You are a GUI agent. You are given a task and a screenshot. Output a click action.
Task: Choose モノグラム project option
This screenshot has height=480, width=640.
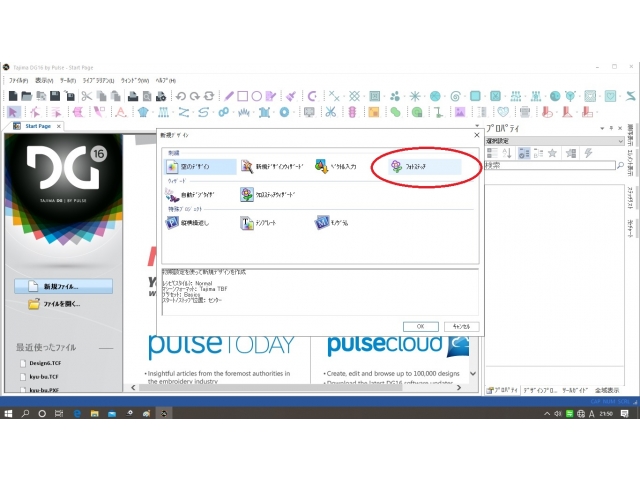[331, 223]
